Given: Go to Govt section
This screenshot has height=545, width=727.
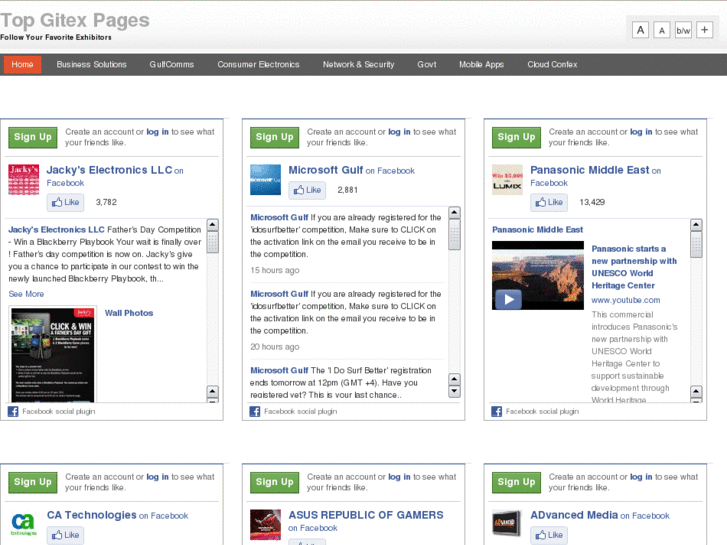Looking at the screenshot, I should 427,64.
